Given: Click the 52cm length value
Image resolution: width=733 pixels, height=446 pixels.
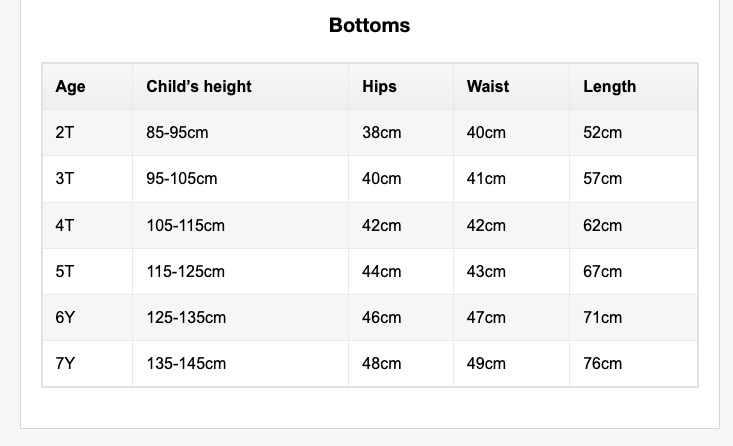Looking at the screenshot, I should (602, 132).
